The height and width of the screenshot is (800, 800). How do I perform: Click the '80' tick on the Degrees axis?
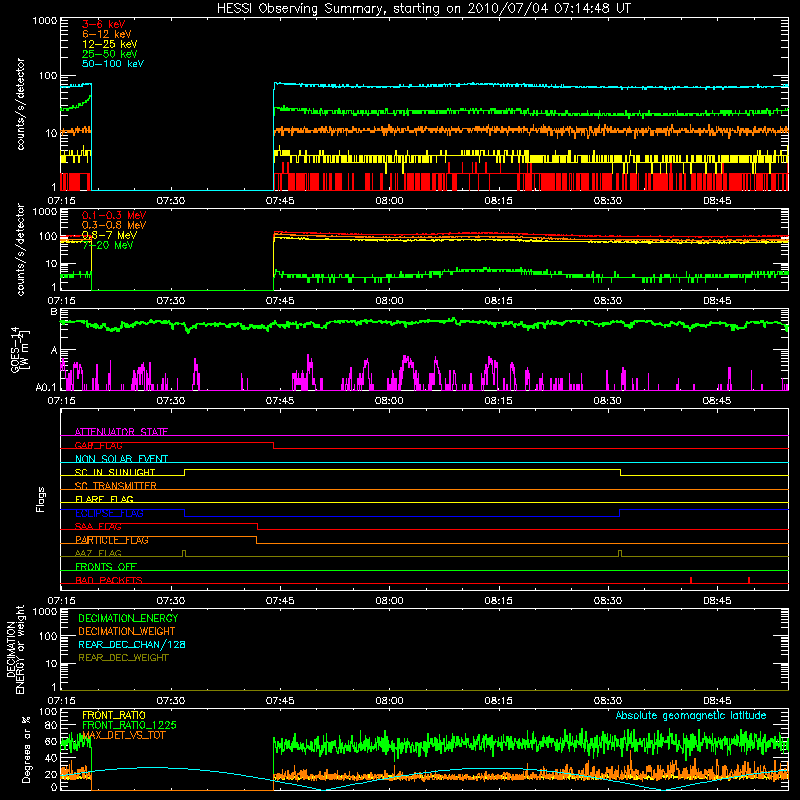[x=51, y=725]
